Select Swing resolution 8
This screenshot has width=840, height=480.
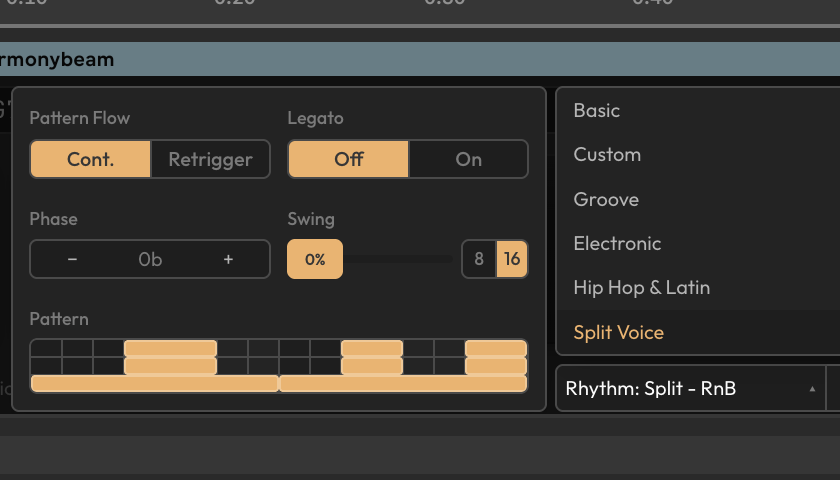[x=479, y=259]
